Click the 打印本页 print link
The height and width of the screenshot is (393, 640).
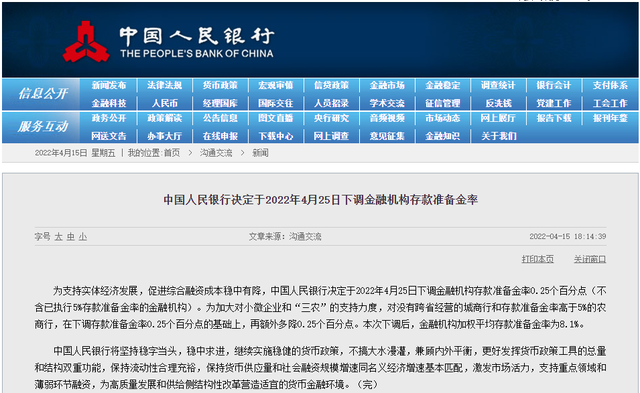coord(538,259)
